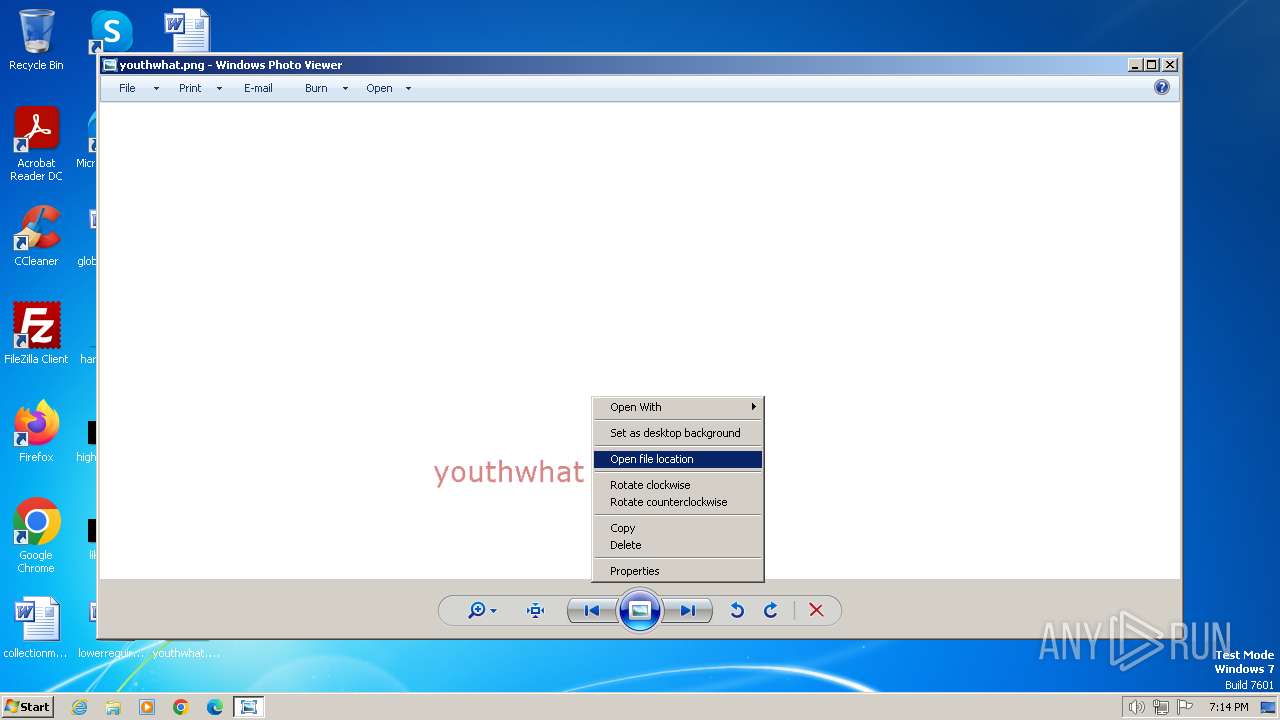Open Windows Explorer from the taskbar
This screenshot has height=720, width=1280.
click(113, 707)
